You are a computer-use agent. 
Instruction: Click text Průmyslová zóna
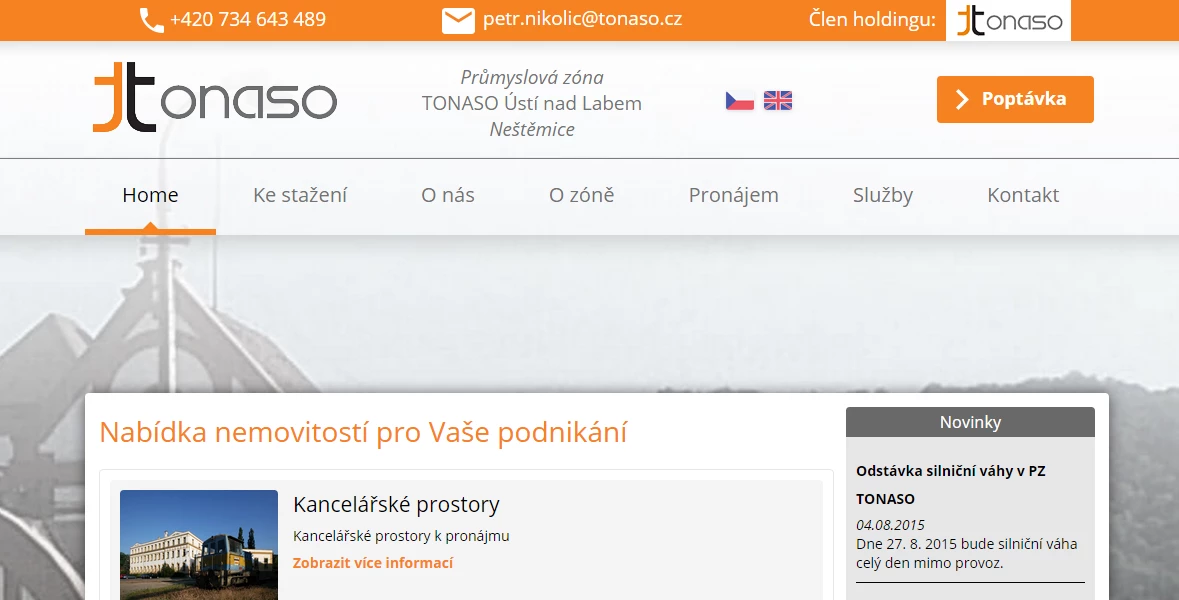(532, 77)
